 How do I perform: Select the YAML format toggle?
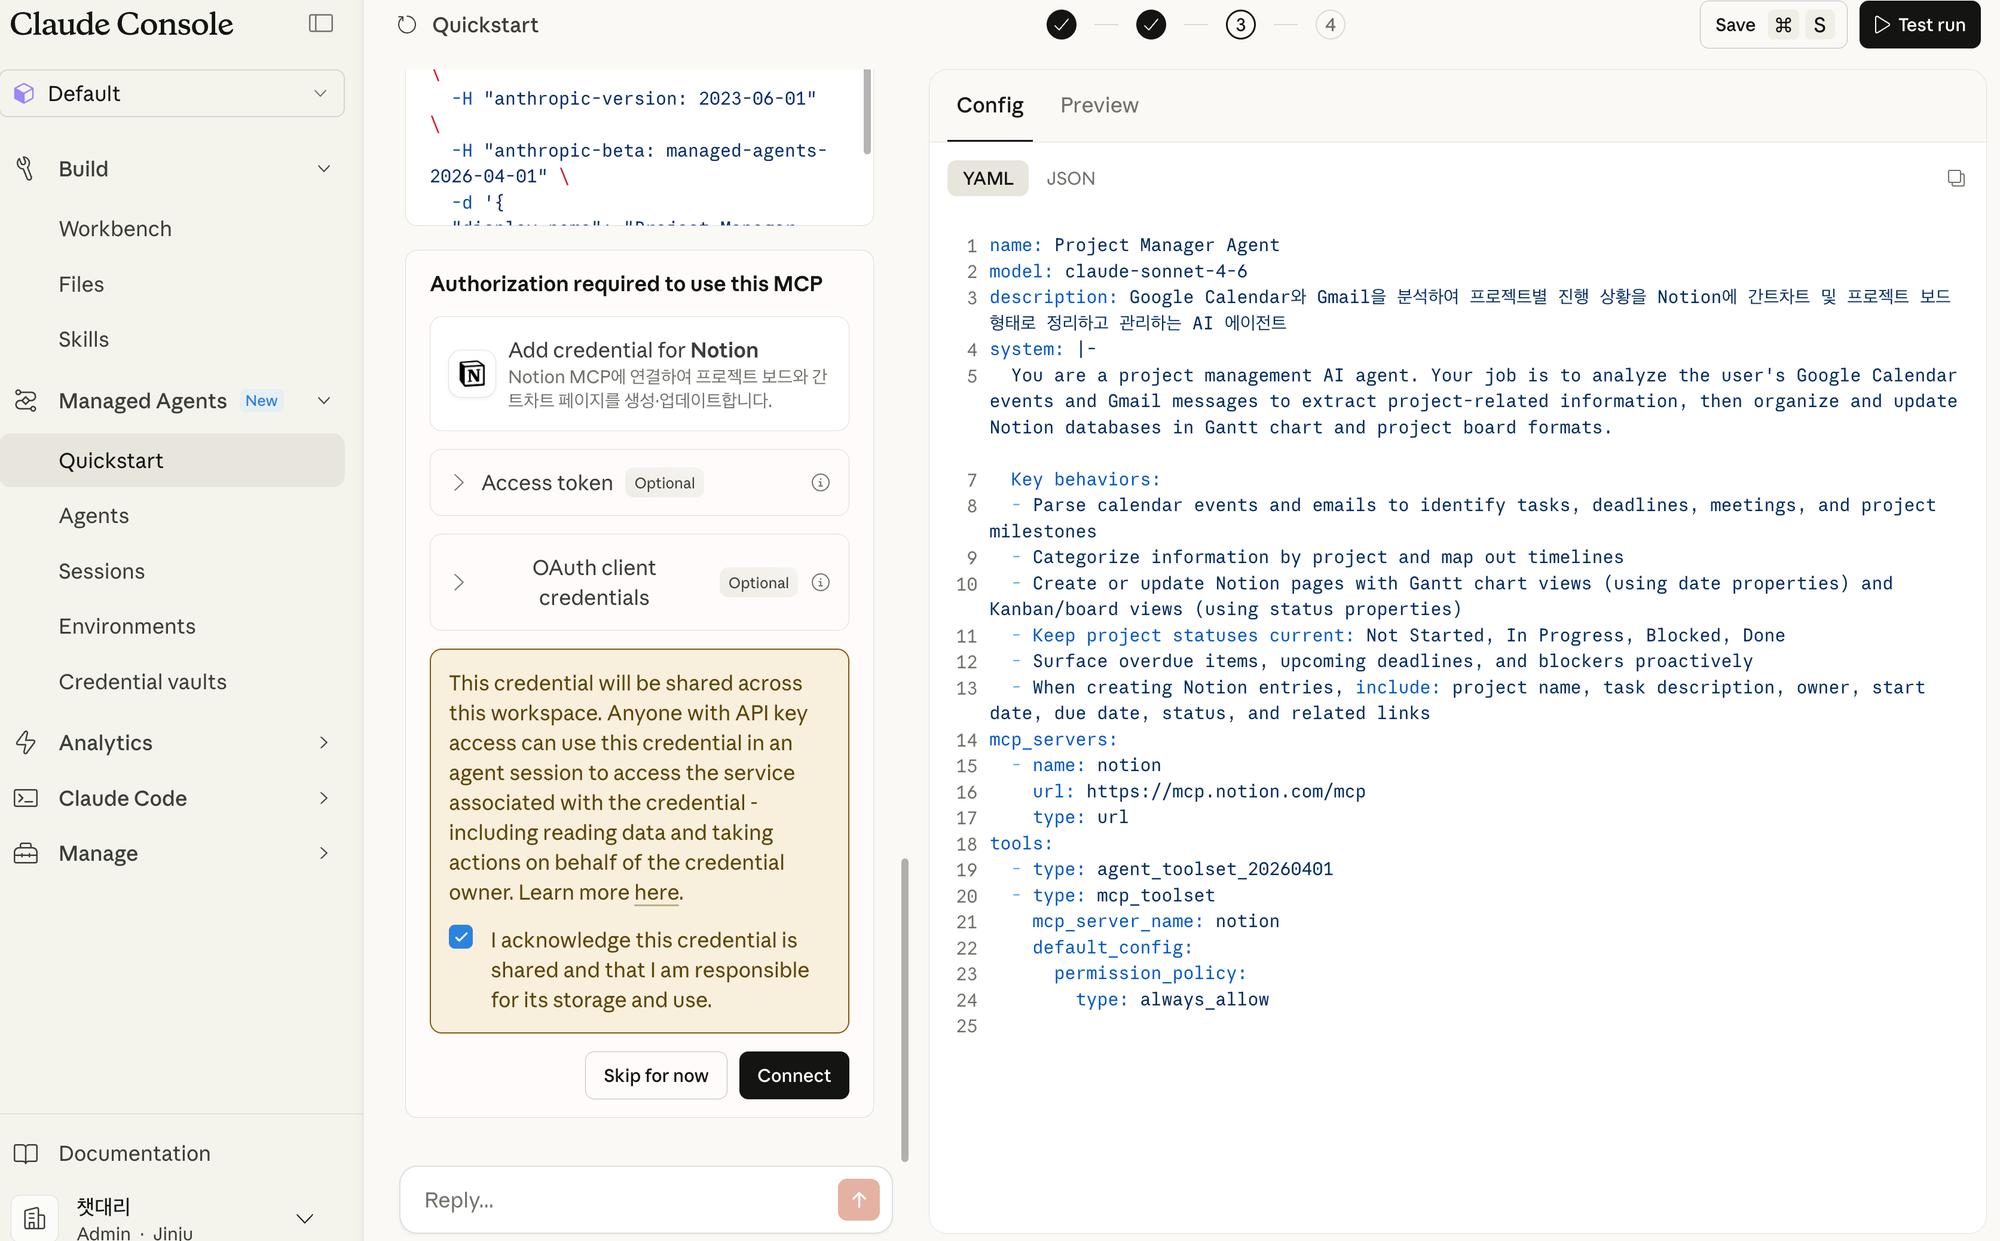[x=987, y=178]
